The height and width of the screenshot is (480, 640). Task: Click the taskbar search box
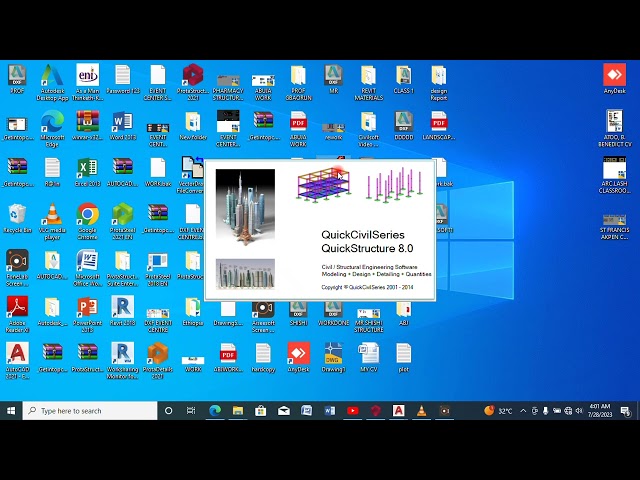click(90, 411)
